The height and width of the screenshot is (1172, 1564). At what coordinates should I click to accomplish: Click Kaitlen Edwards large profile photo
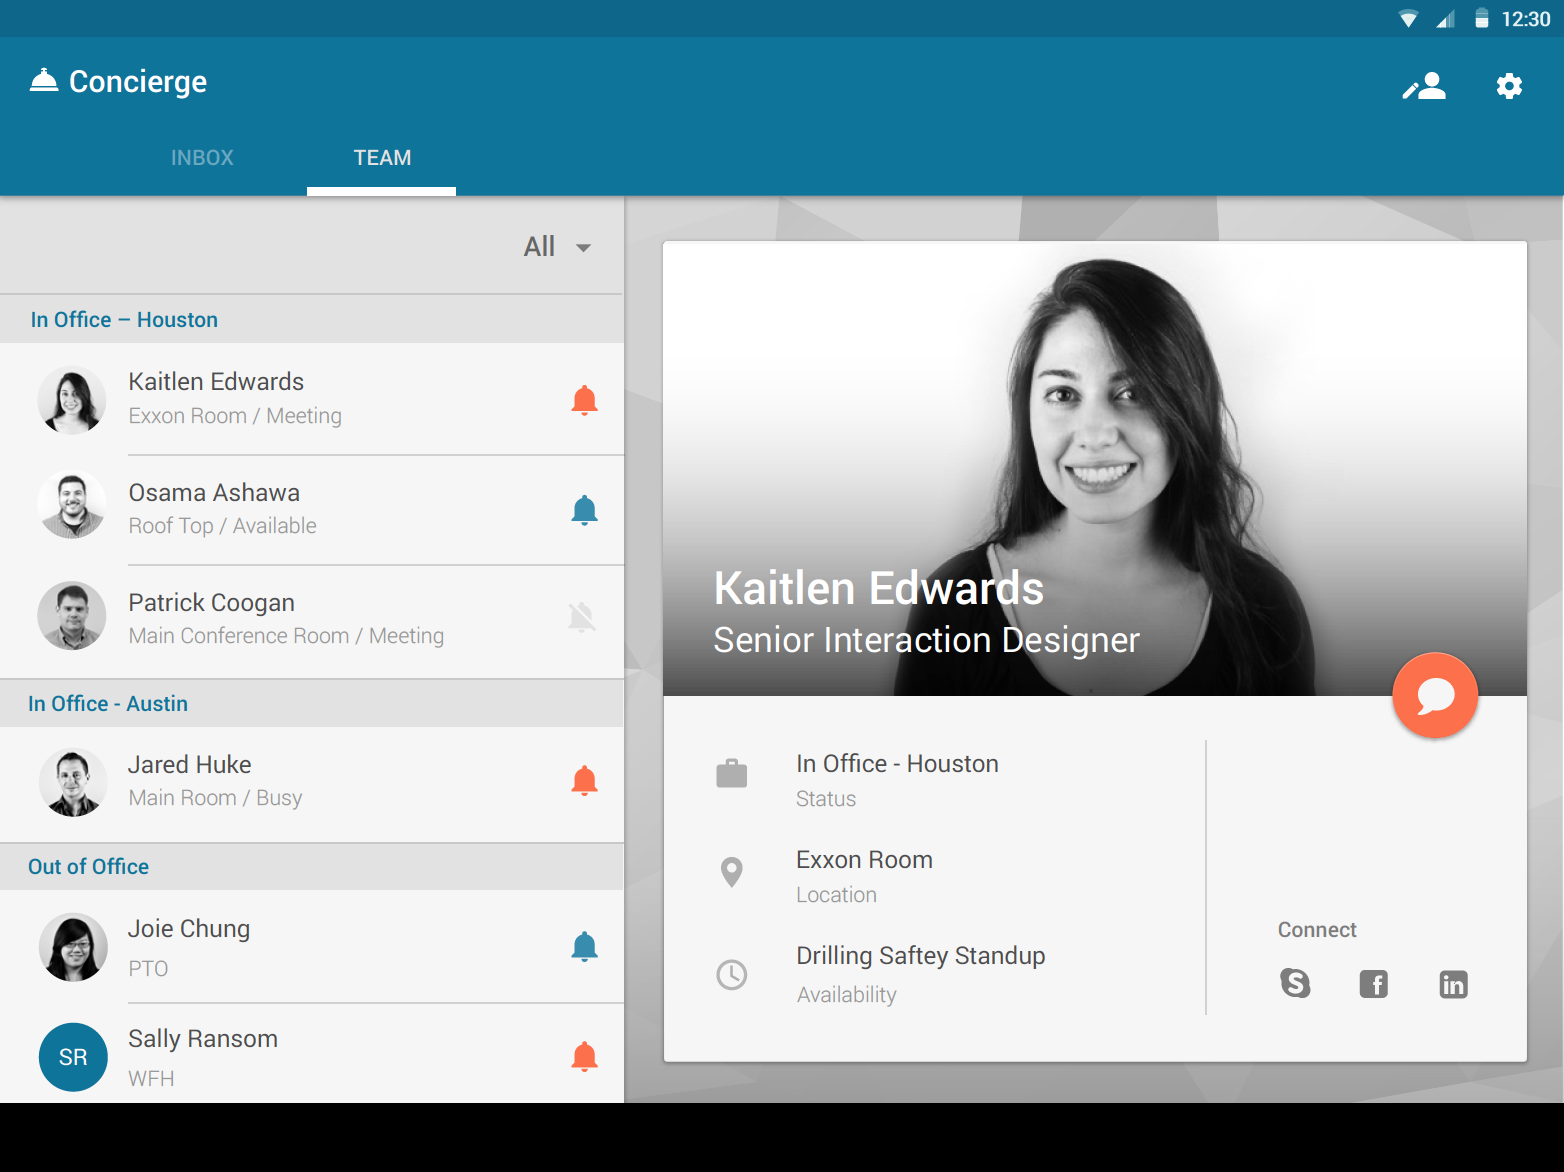point(1095,468)
